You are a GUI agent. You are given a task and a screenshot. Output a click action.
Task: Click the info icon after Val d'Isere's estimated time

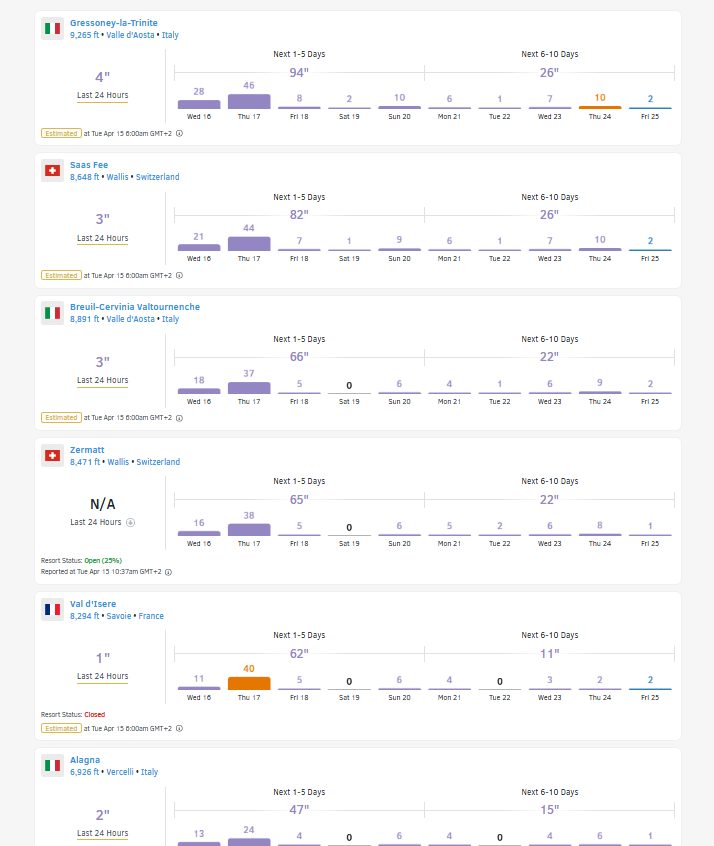click(x=179, y=729)
